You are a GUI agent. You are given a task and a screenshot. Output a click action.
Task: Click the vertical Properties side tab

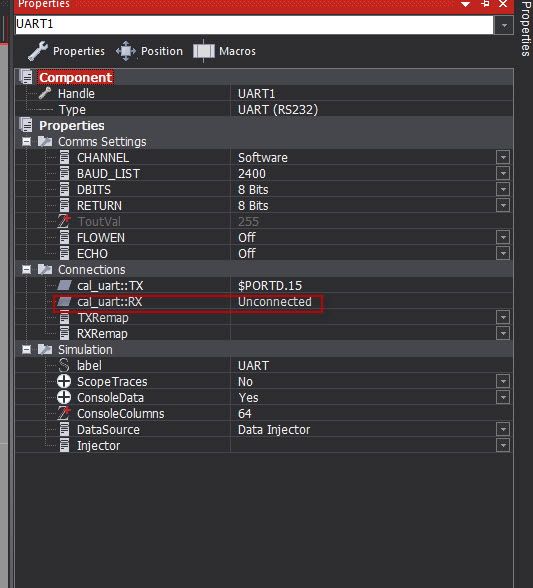click(x=526, y=28)
